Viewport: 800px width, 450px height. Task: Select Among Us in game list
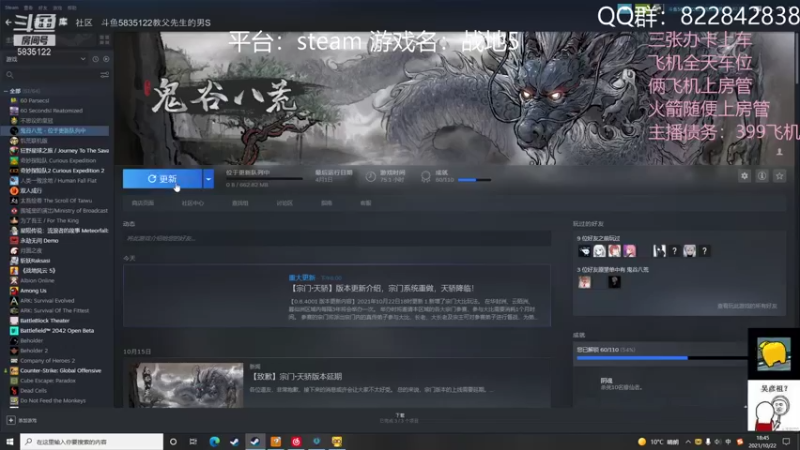[33, 290]
